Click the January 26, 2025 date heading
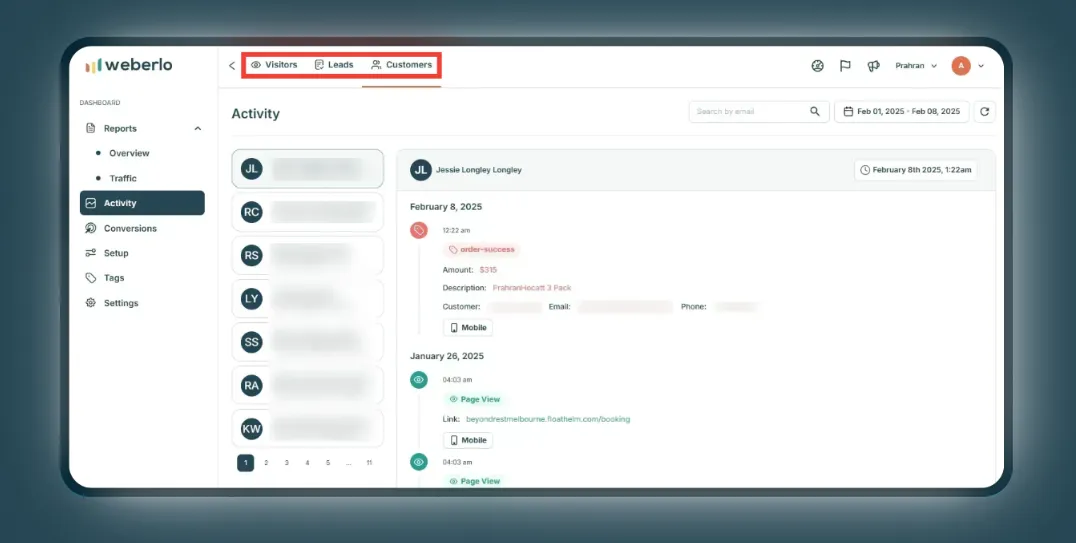 [447, 356]
